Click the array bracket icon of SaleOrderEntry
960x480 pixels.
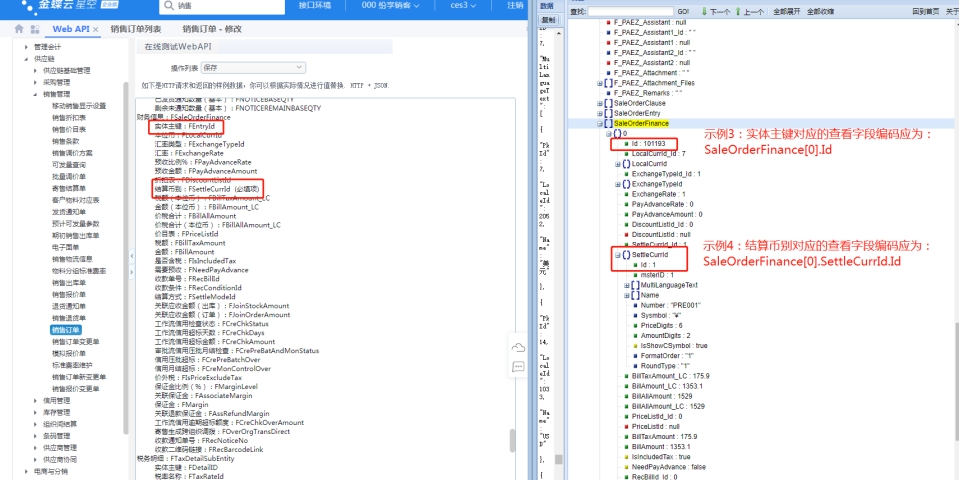tap(609, 113)
